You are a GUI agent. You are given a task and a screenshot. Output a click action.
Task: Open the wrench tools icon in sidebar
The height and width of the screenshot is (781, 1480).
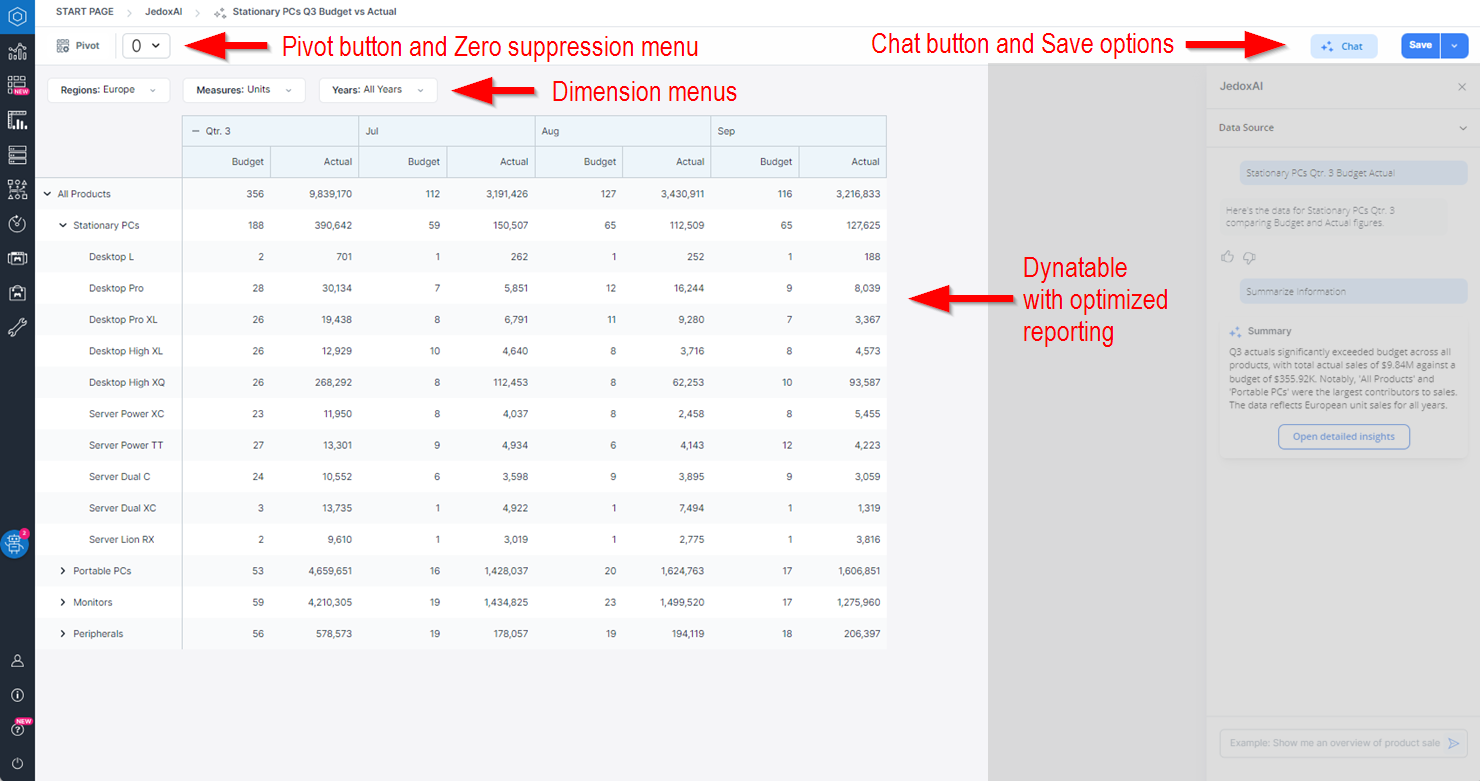(17, 326)
